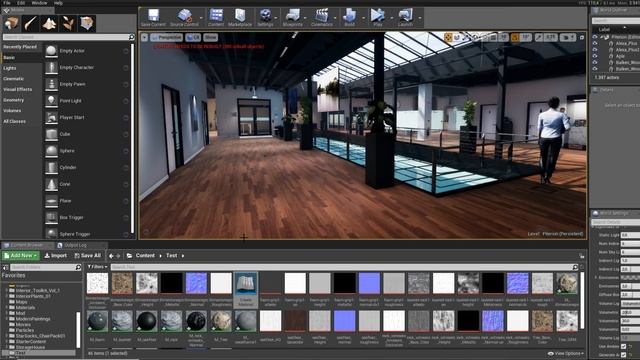Open the Blueprints toolbar icon

click(293, 16)
